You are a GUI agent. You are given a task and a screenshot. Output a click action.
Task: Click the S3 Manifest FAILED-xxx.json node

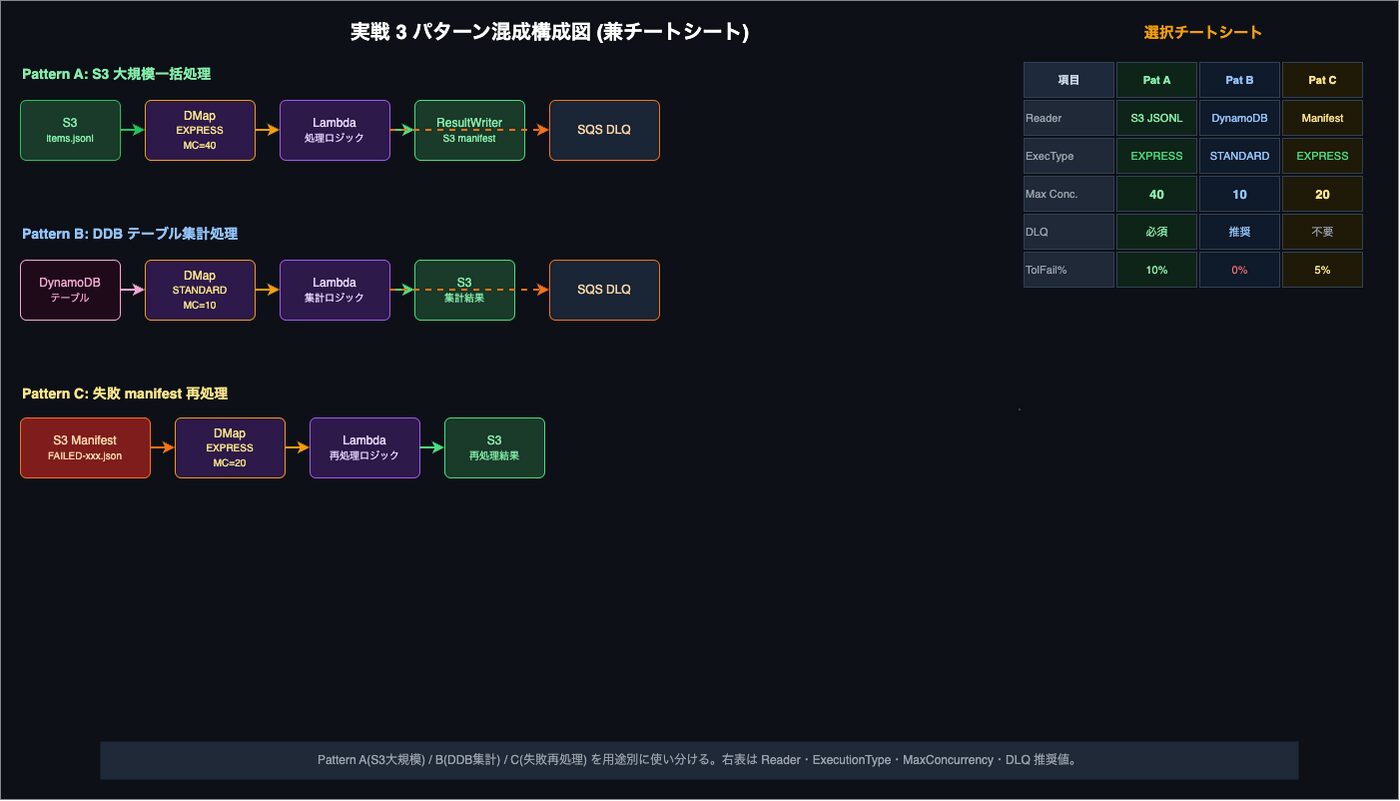click(85, 448)
